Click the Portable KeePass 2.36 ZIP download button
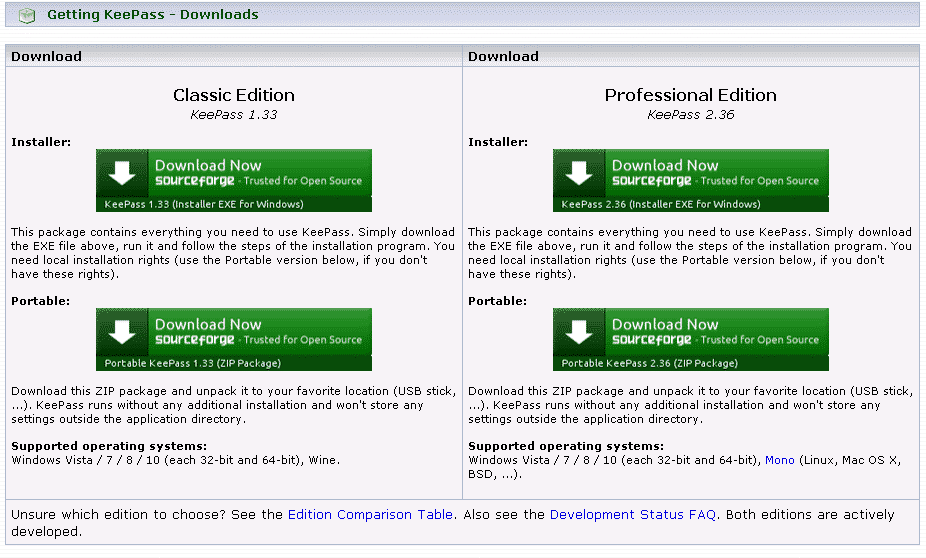 pyautogui.click(x=690, y=340)
